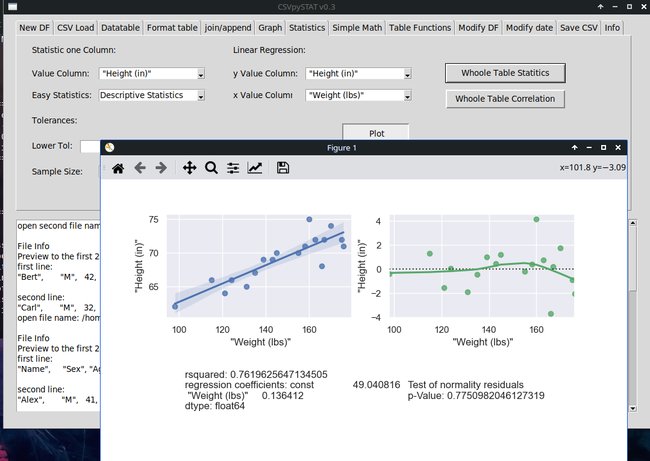Click the "Bert" line in the log output
This screenshot has height=461, width=650.
[58, 277]
